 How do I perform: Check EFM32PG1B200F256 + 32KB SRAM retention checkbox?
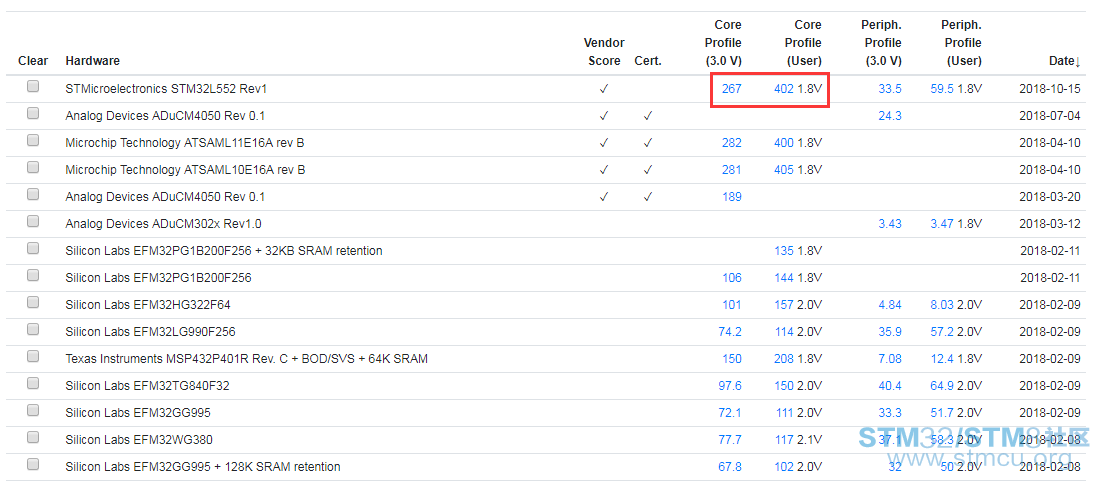point(33,248)
